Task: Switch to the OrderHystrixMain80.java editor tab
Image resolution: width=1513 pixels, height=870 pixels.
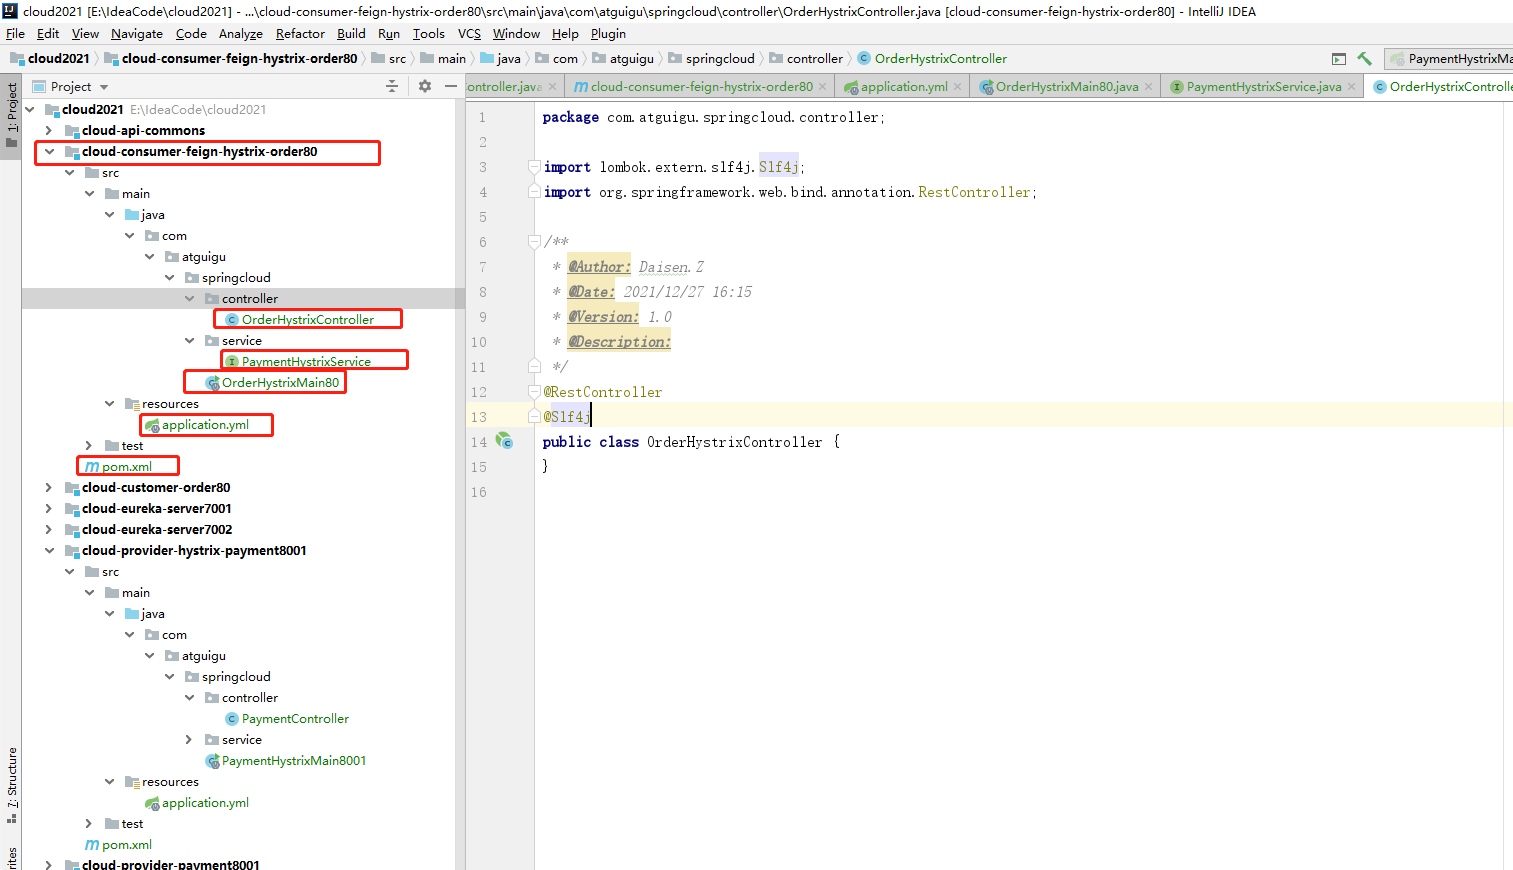Action: (x=1067, y=87)
